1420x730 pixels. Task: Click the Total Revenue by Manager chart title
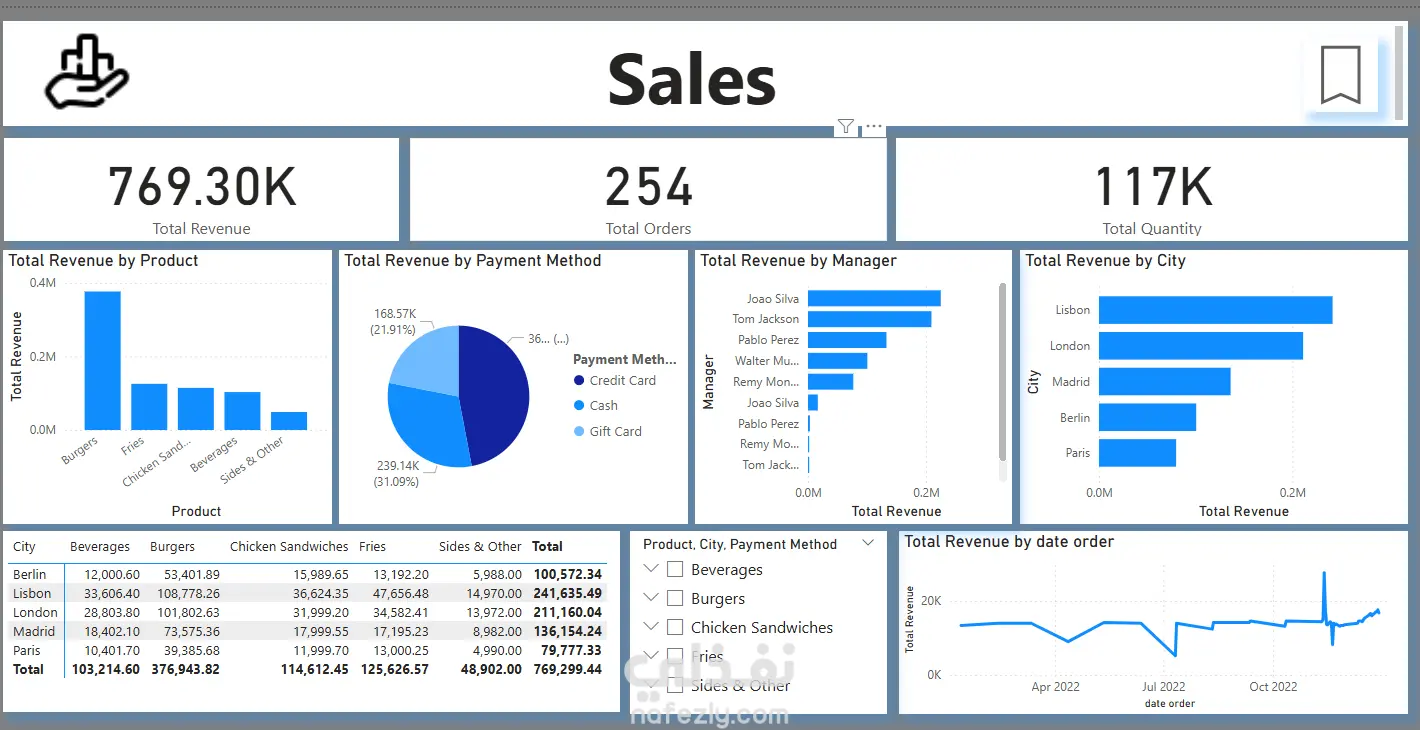pos(799,260)
